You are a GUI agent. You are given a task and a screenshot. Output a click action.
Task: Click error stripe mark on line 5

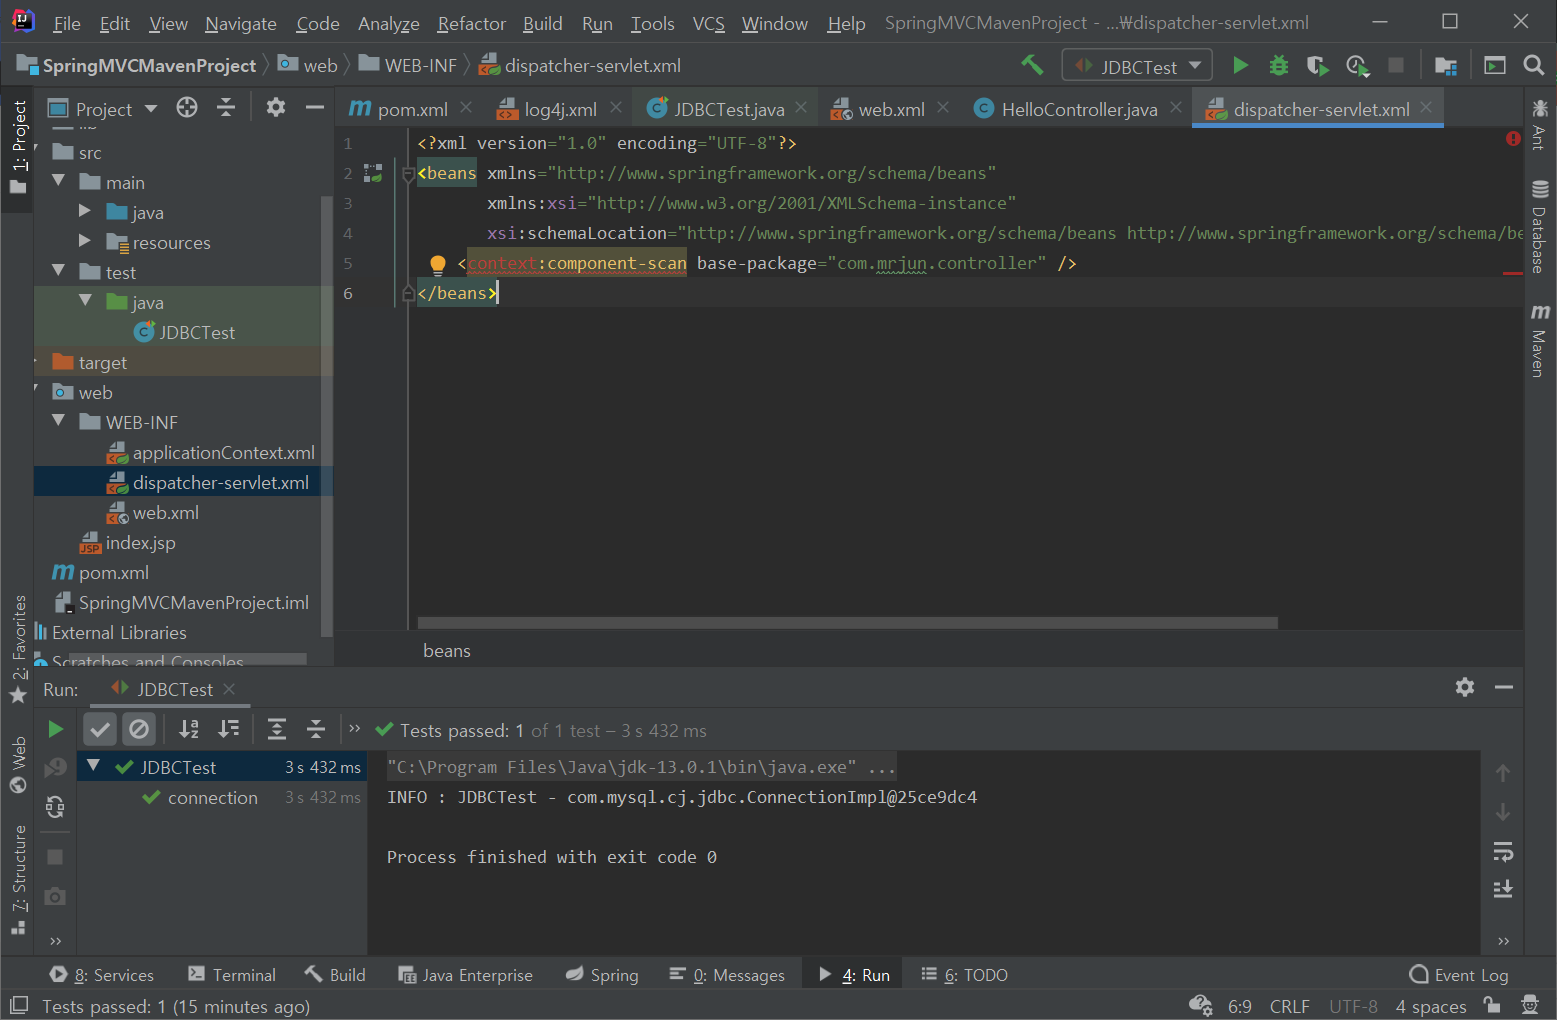coord(1512,272)
